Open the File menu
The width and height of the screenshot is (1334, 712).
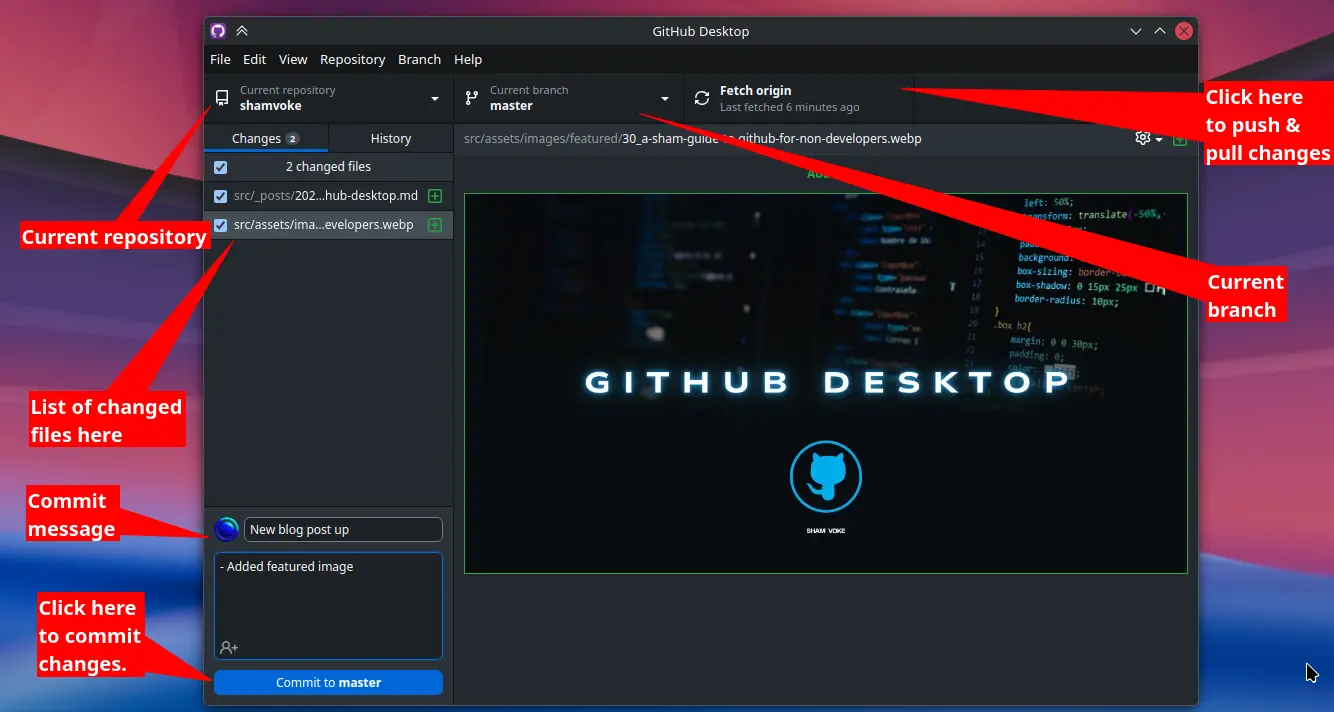click(220, 59)
